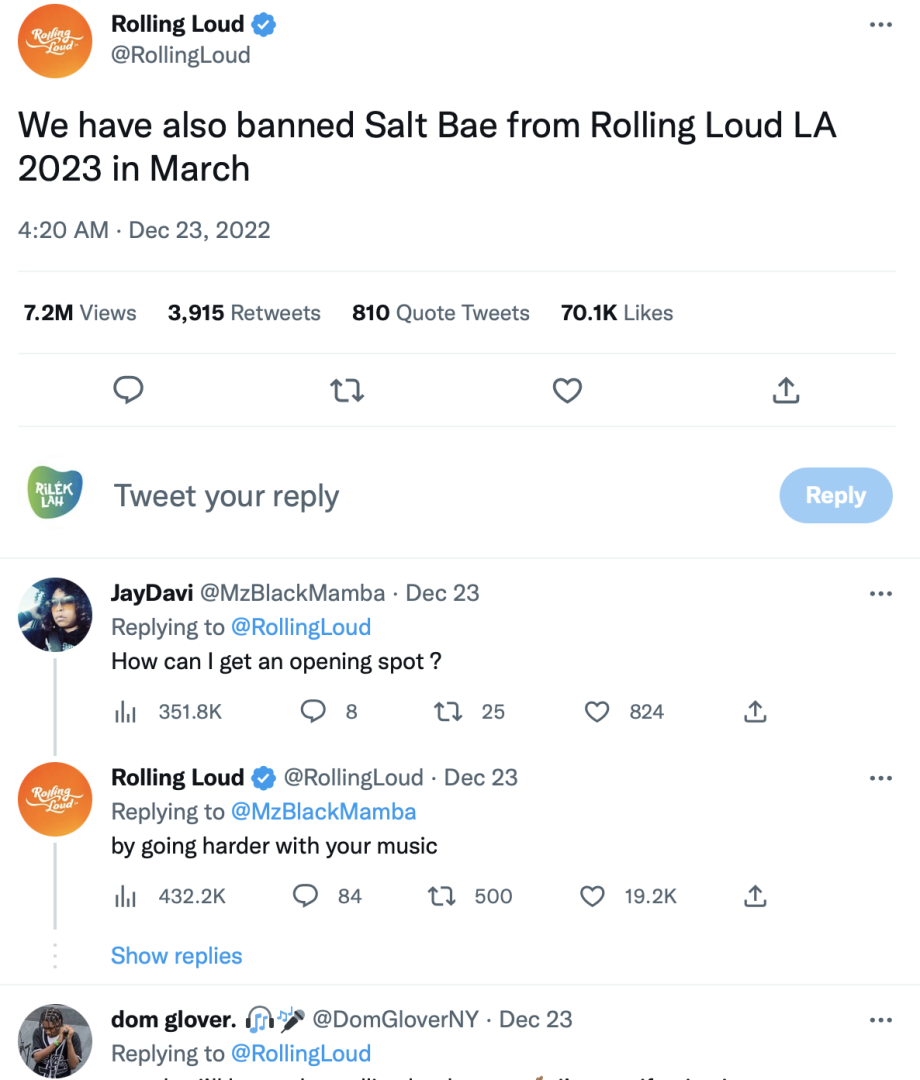Like the reply with 19.2K likes
The width and height of the screenshot is (920, 1080).
click(593, 897)
